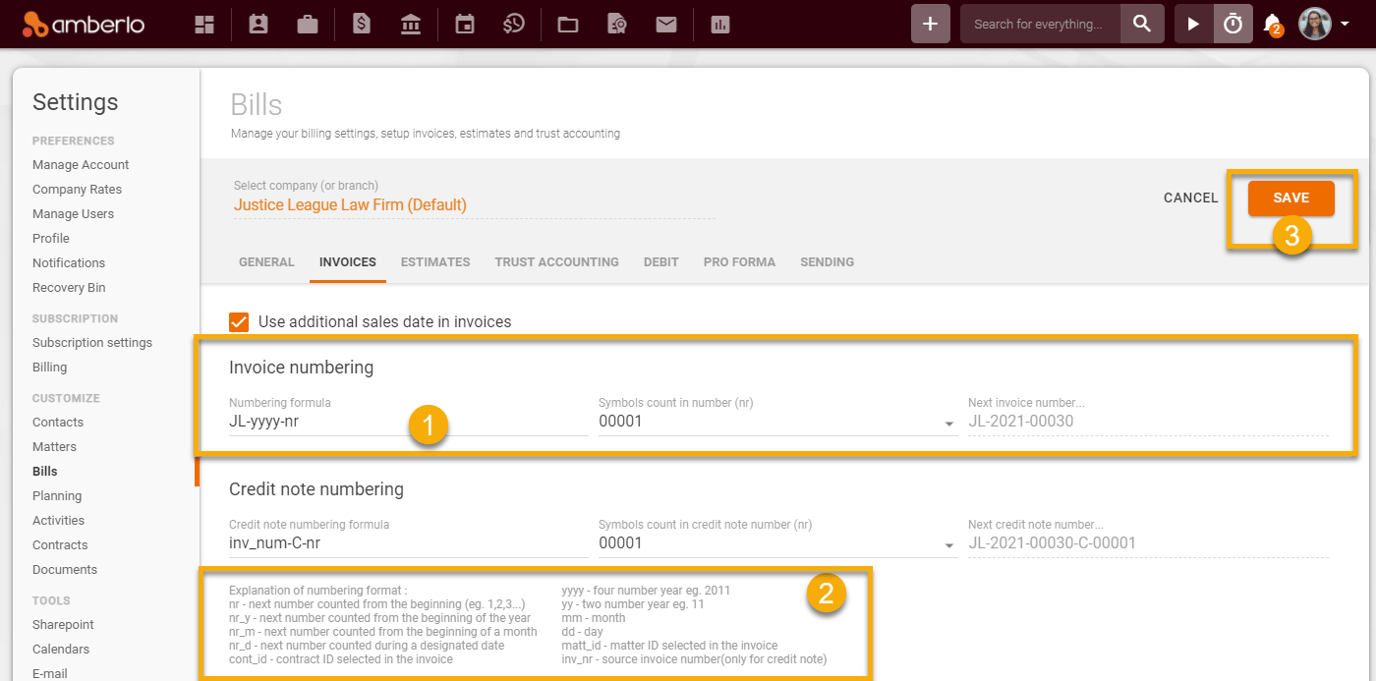Open the Documents folder icon
This screenshot has height=681, width=1376.
click(x=567, y=23)
